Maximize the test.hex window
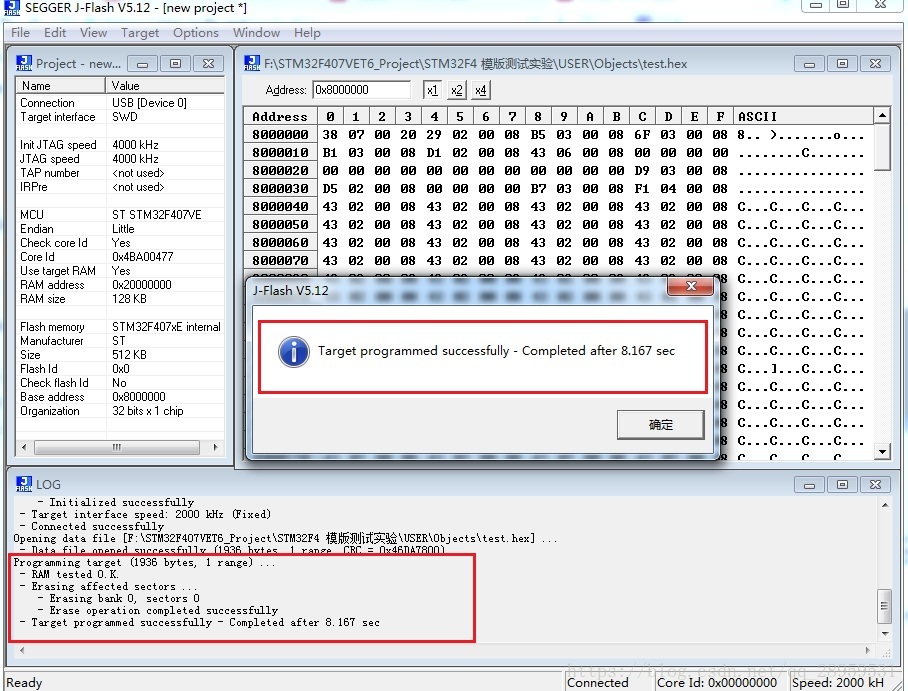908x691 pixels. click(x=843, y=64)
